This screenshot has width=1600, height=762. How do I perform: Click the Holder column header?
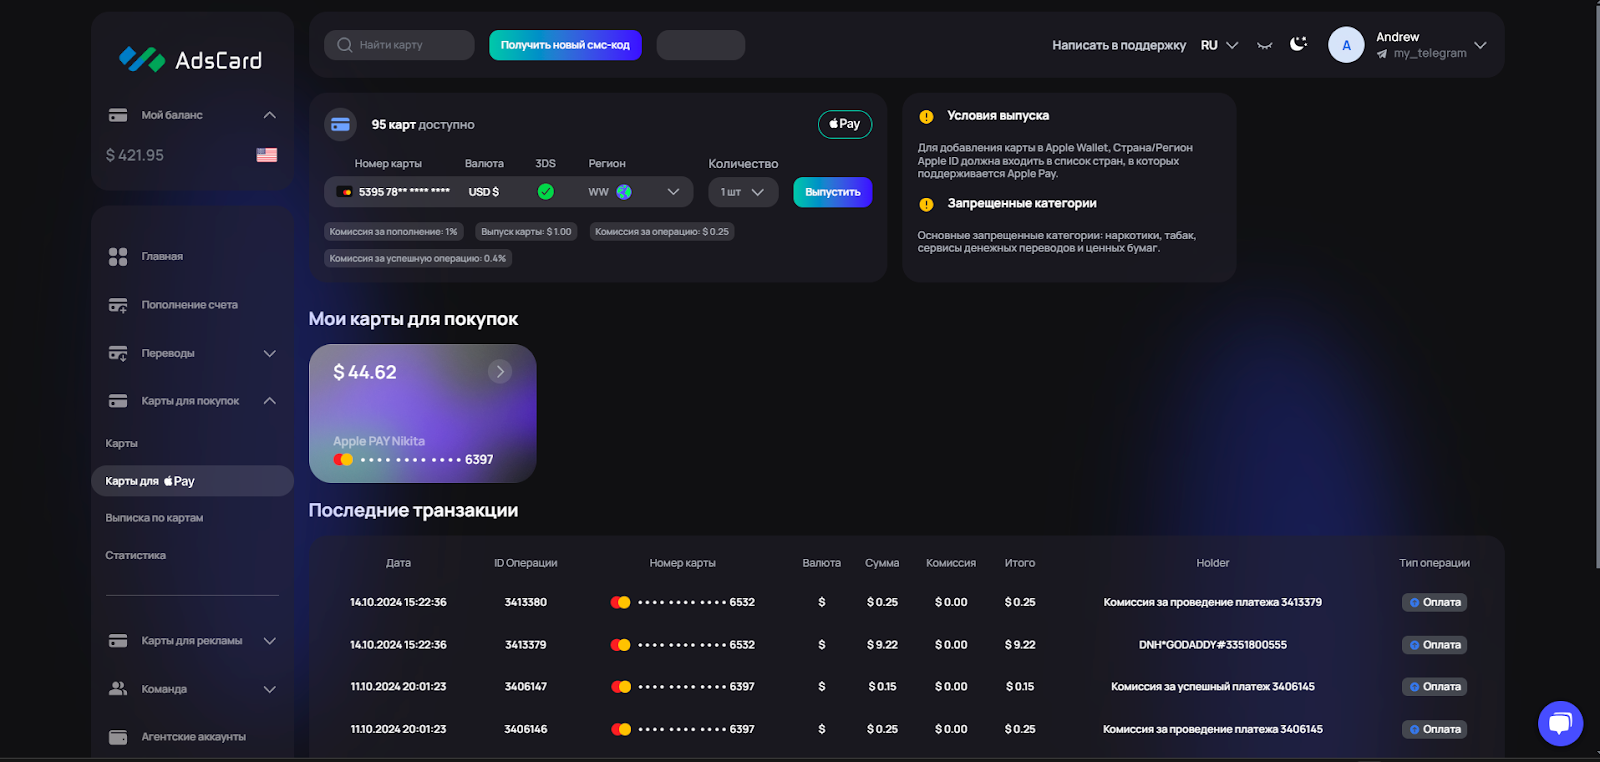tap(1213, 563)
